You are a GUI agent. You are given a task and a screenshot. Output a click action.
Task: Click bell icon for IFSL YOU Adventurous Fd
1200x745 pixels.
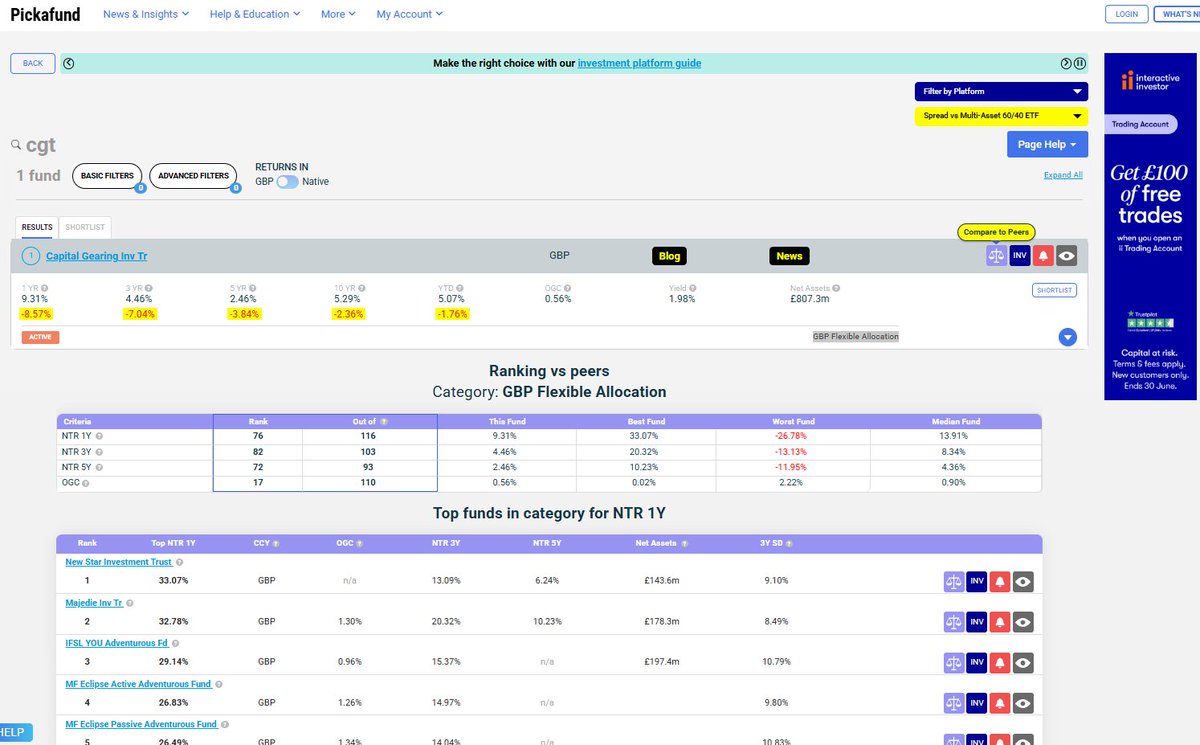(999, 662)
